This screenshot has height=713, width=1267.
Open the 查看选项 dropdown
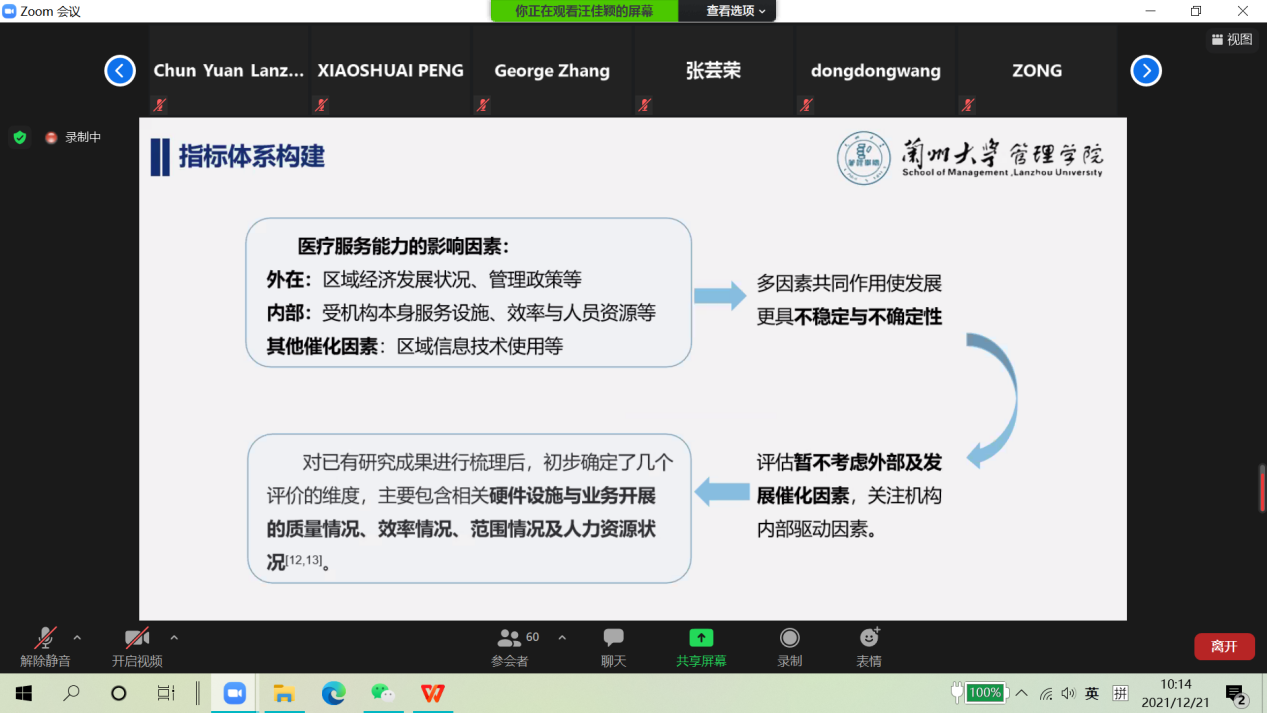(736, 11)
